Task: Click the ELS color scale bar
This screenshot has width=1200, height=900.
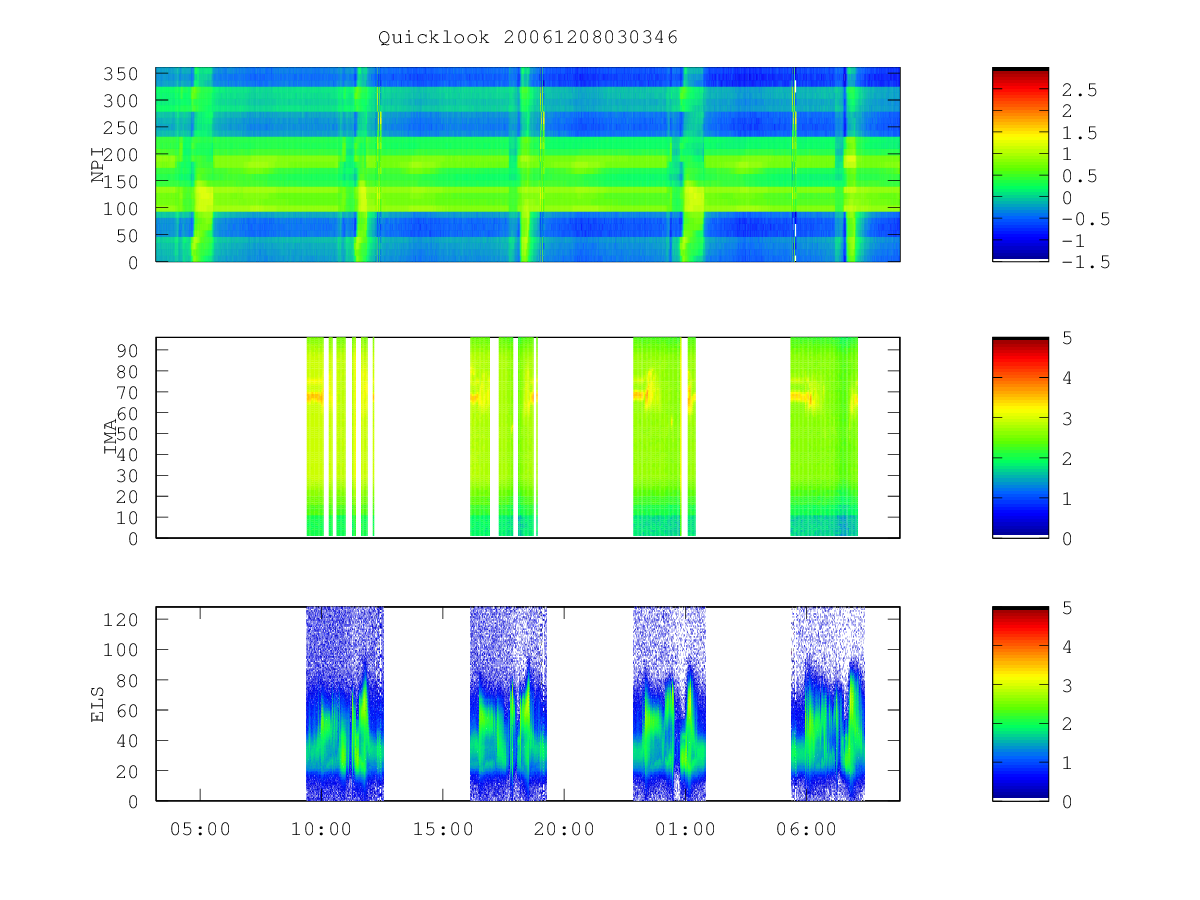Action: (x=1020, y=704)
